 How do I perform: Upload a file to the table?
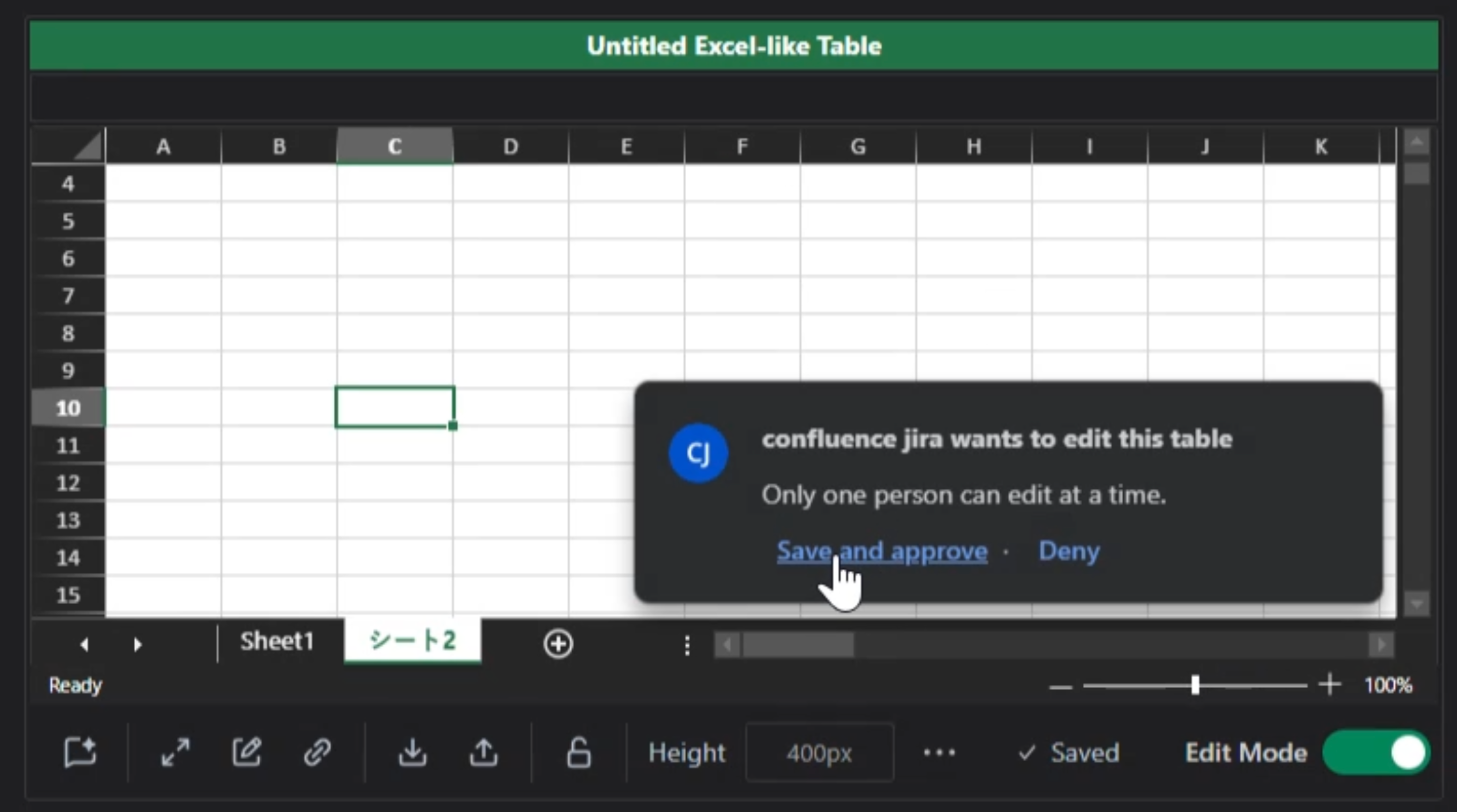484,752
